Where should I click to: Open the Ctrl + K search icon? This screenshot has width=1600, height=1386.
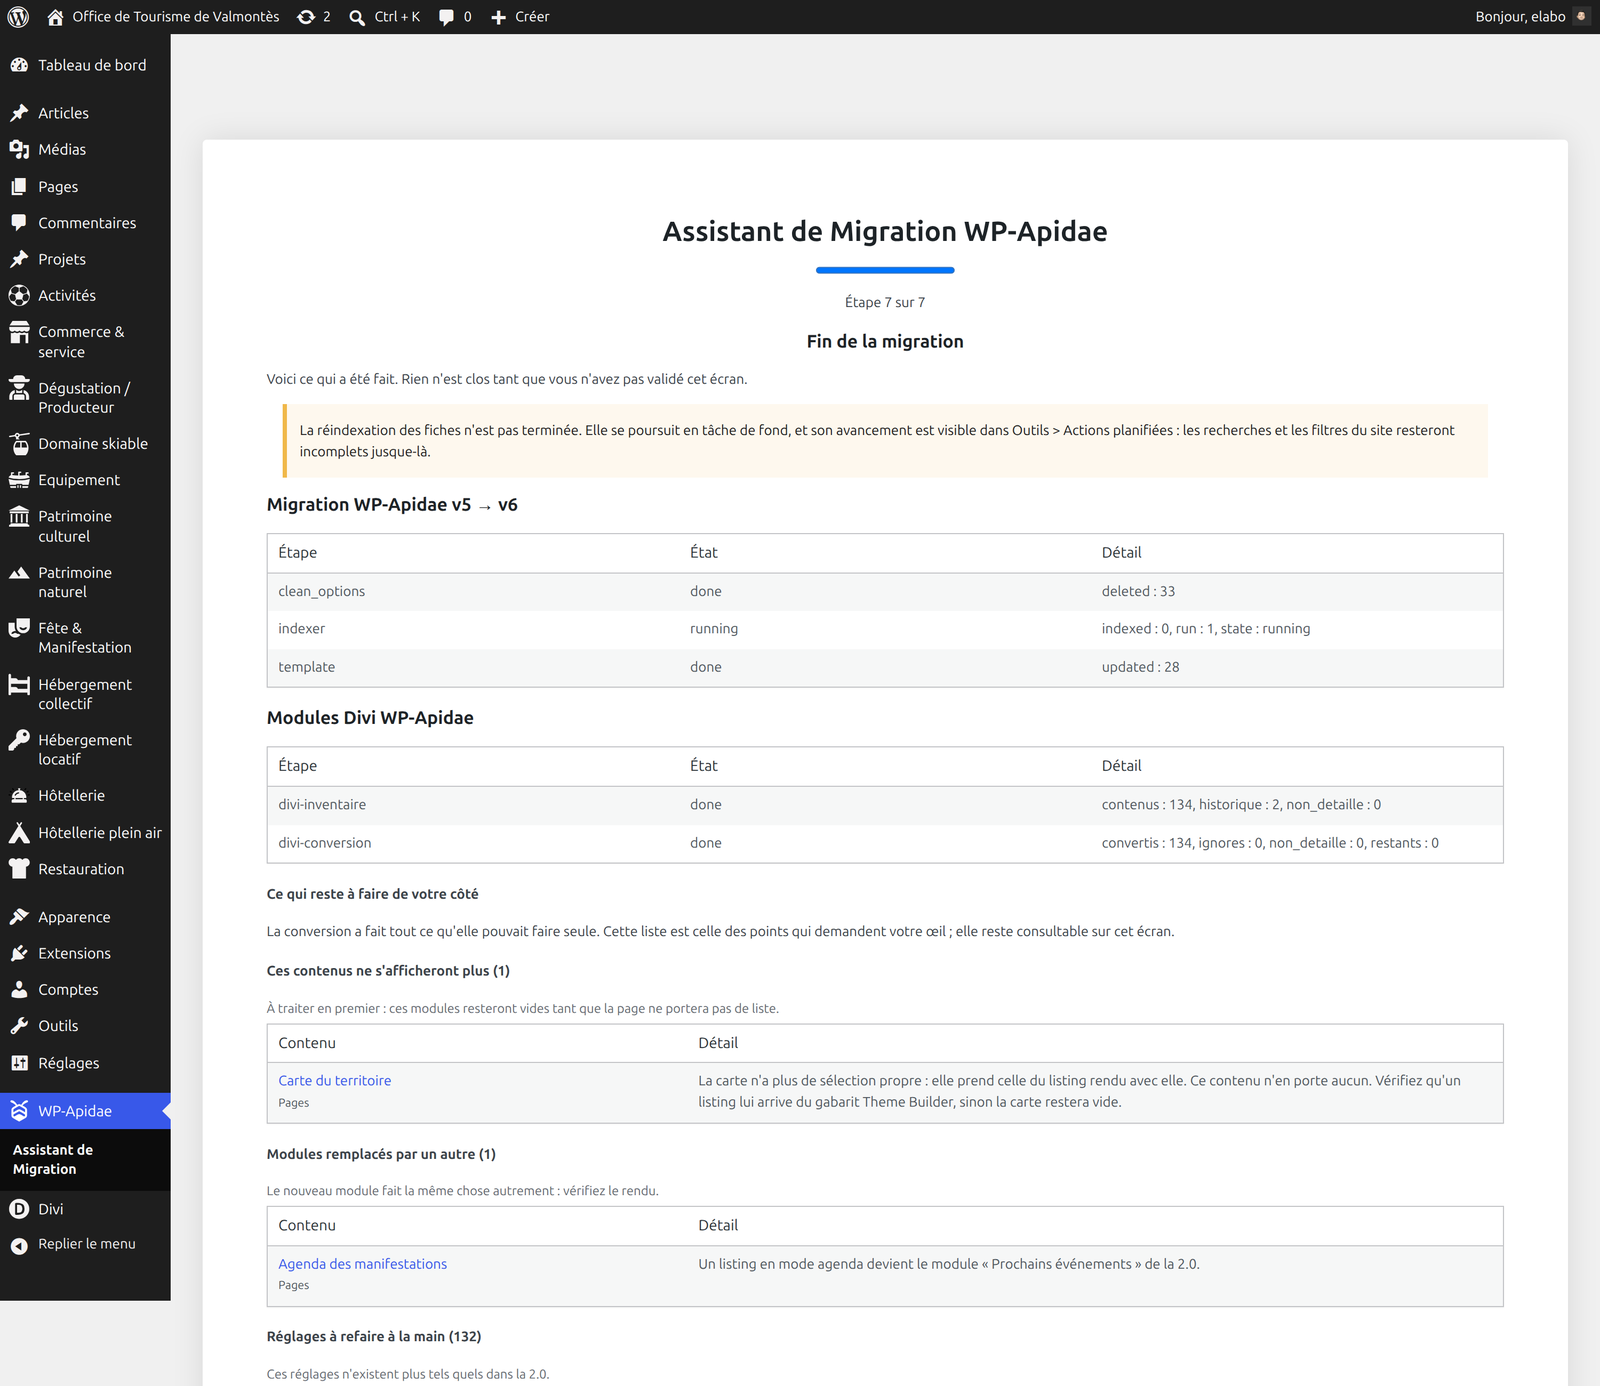point(357,17)
